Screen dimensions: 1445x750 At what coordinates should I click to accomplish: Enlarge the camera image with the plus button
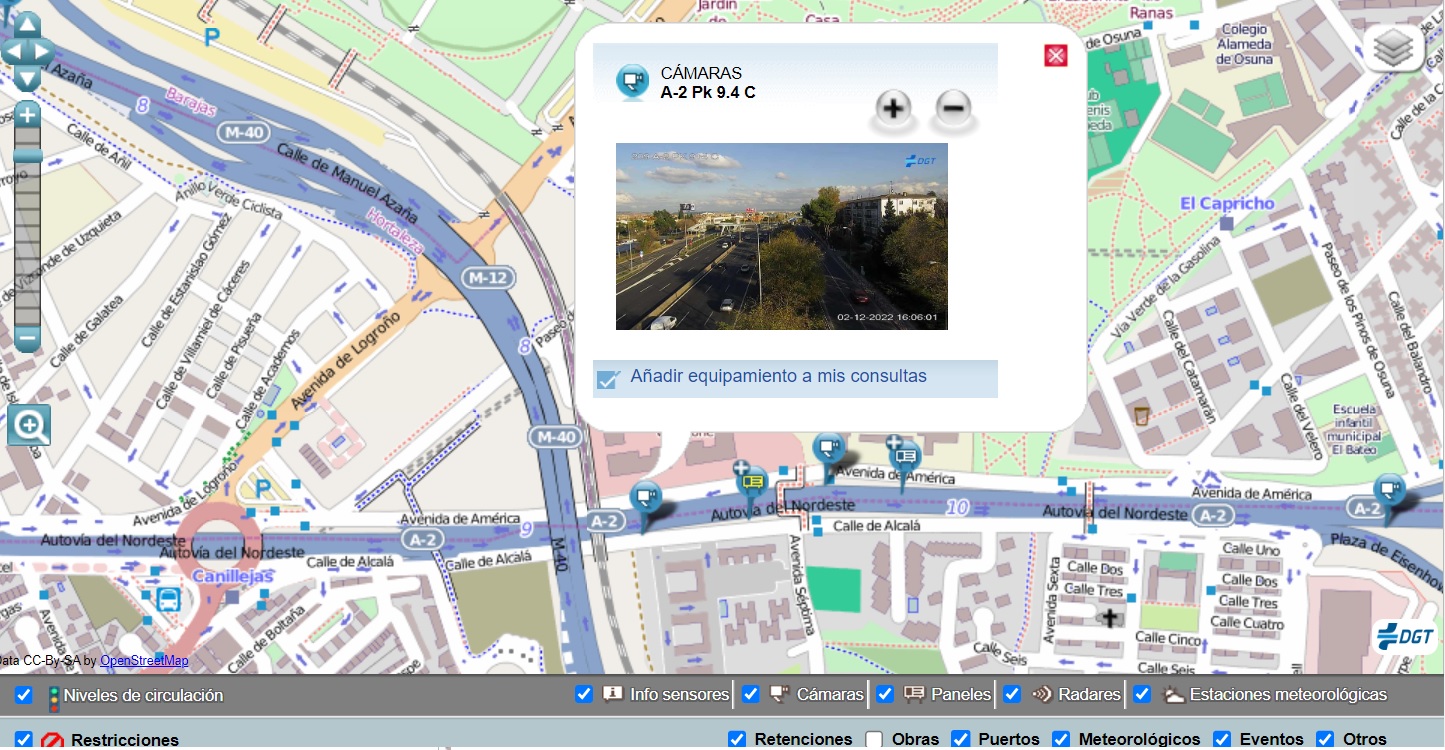(x=893, y=109)
